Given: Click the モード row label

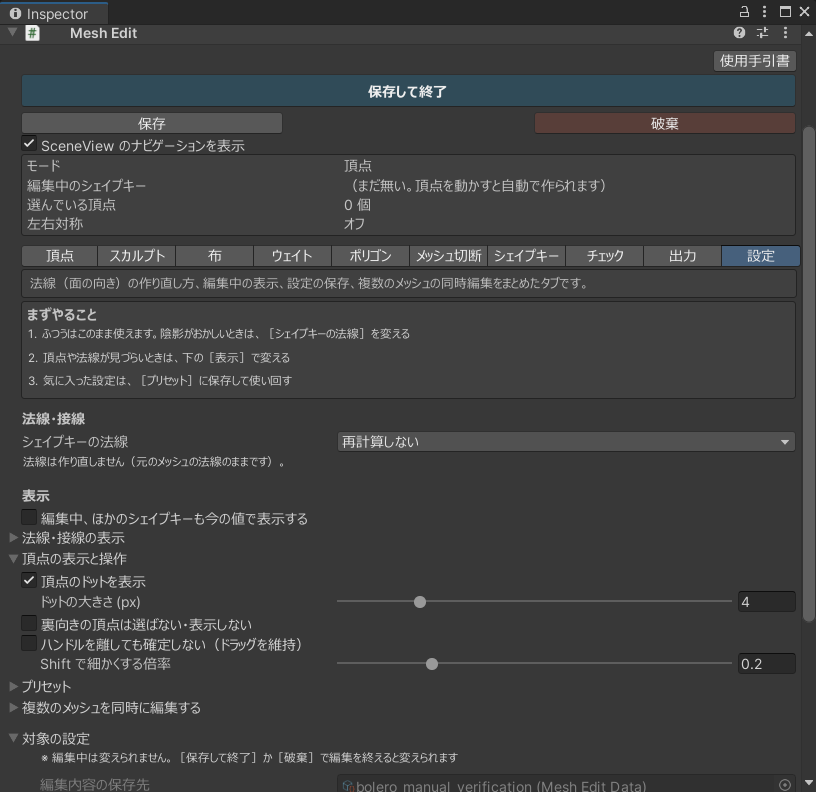Looking at the screenshot, I should pyautogui.click(x=44, y=165).
